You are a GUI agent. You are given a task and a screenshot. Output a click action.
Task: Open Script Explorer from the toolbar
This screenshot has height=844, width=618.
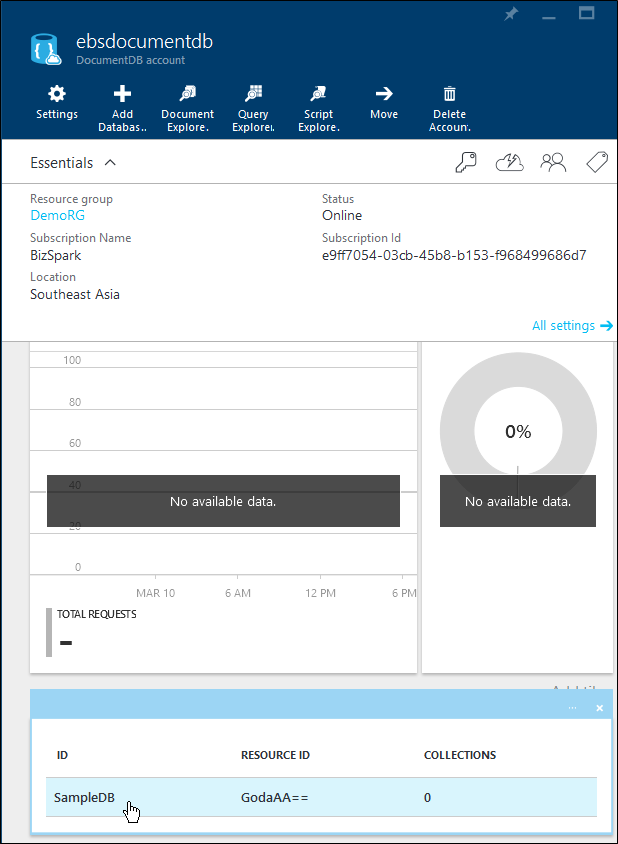(x=319, y=108)
